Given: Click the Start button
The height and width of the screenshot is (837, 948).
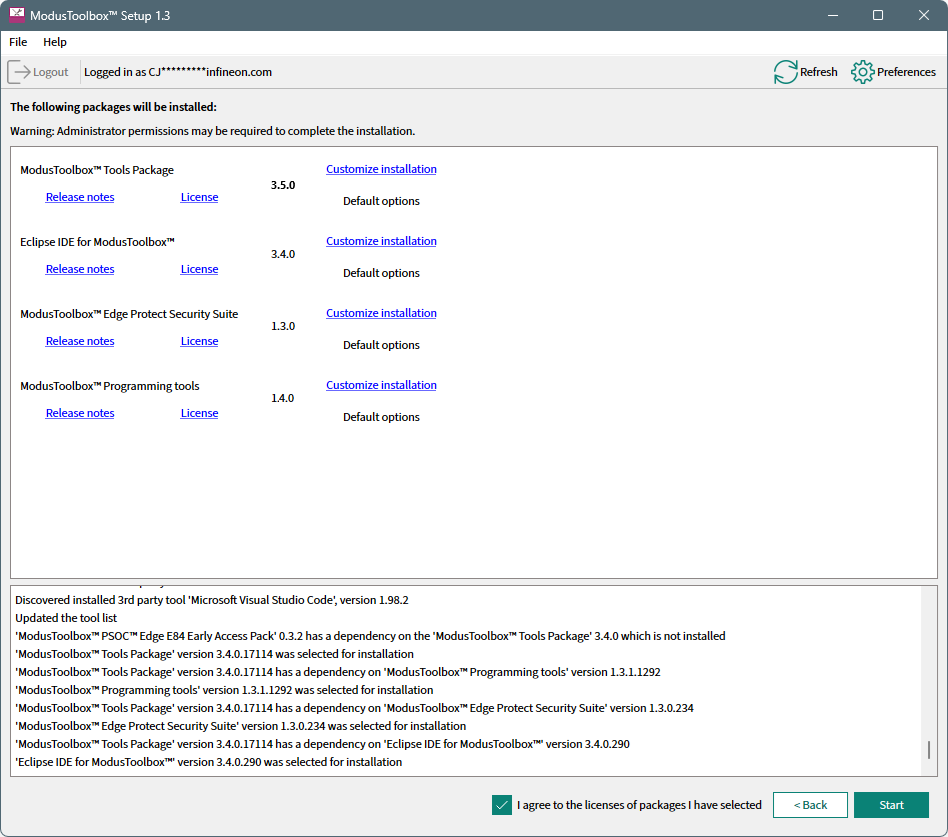Looking at the screenshot, I should [891, 805].
